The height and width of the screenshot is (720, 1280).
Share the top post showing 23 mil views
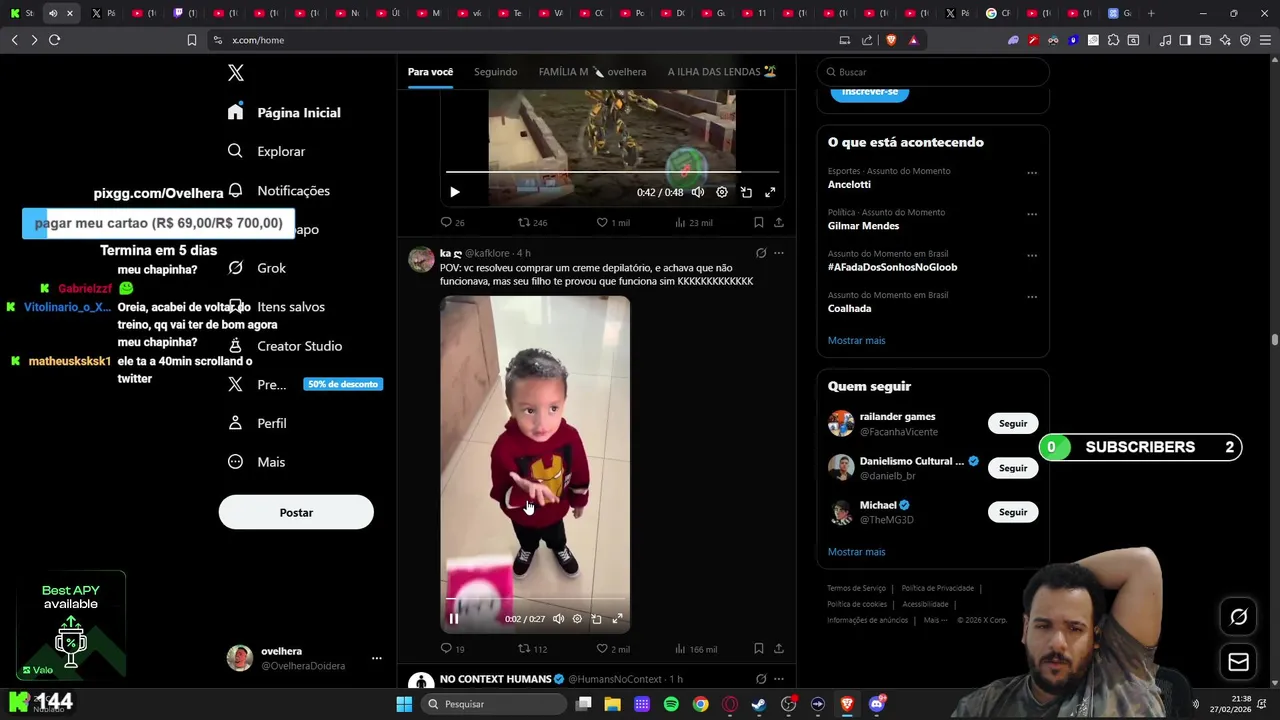(779, 222)
